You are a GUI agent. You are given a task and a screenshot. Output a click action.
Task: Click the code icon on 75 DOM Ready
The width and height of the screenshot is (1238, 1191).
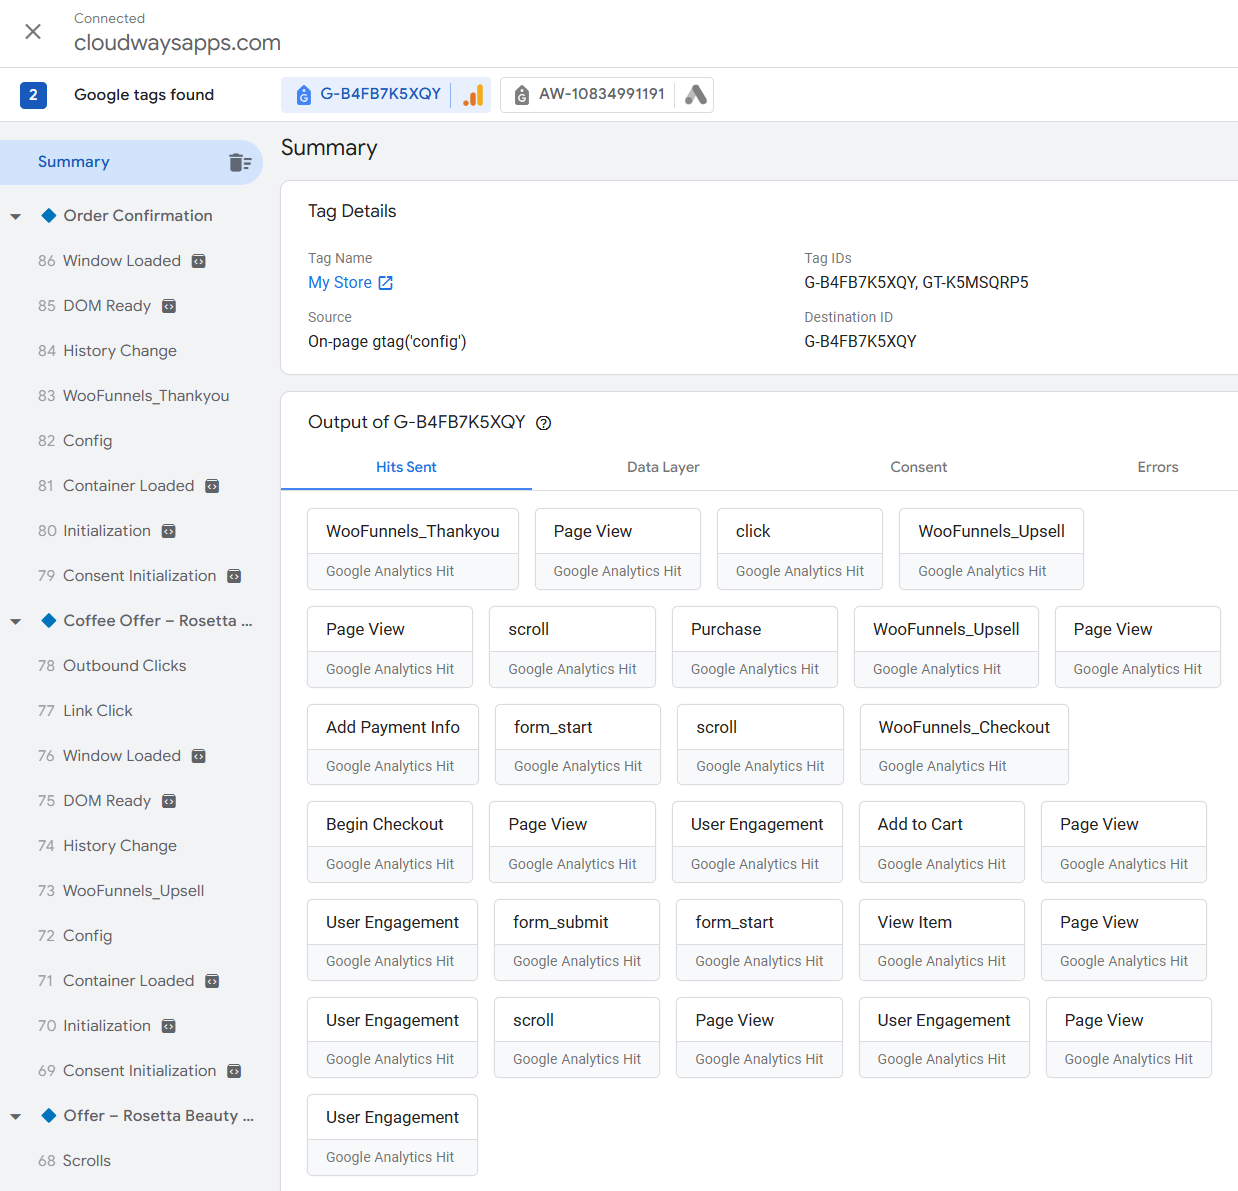169,801
